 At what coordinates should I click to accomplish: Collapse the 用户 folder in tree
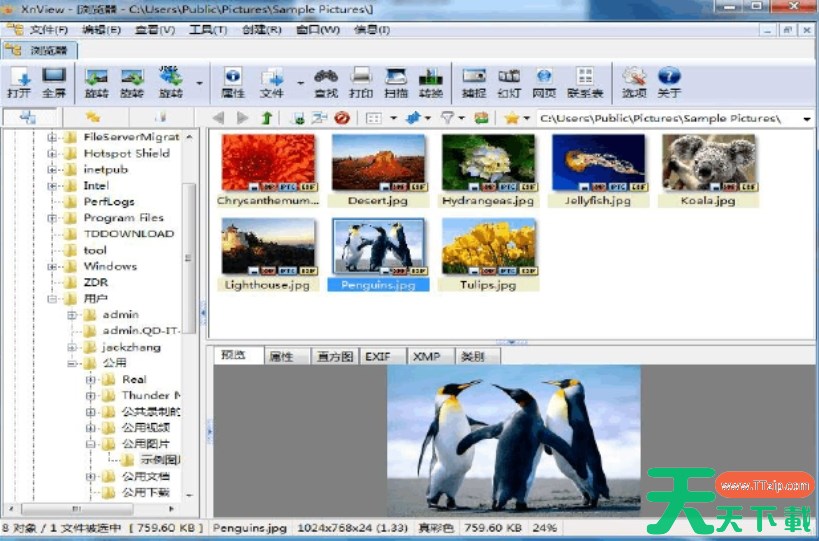pos(52,298)
